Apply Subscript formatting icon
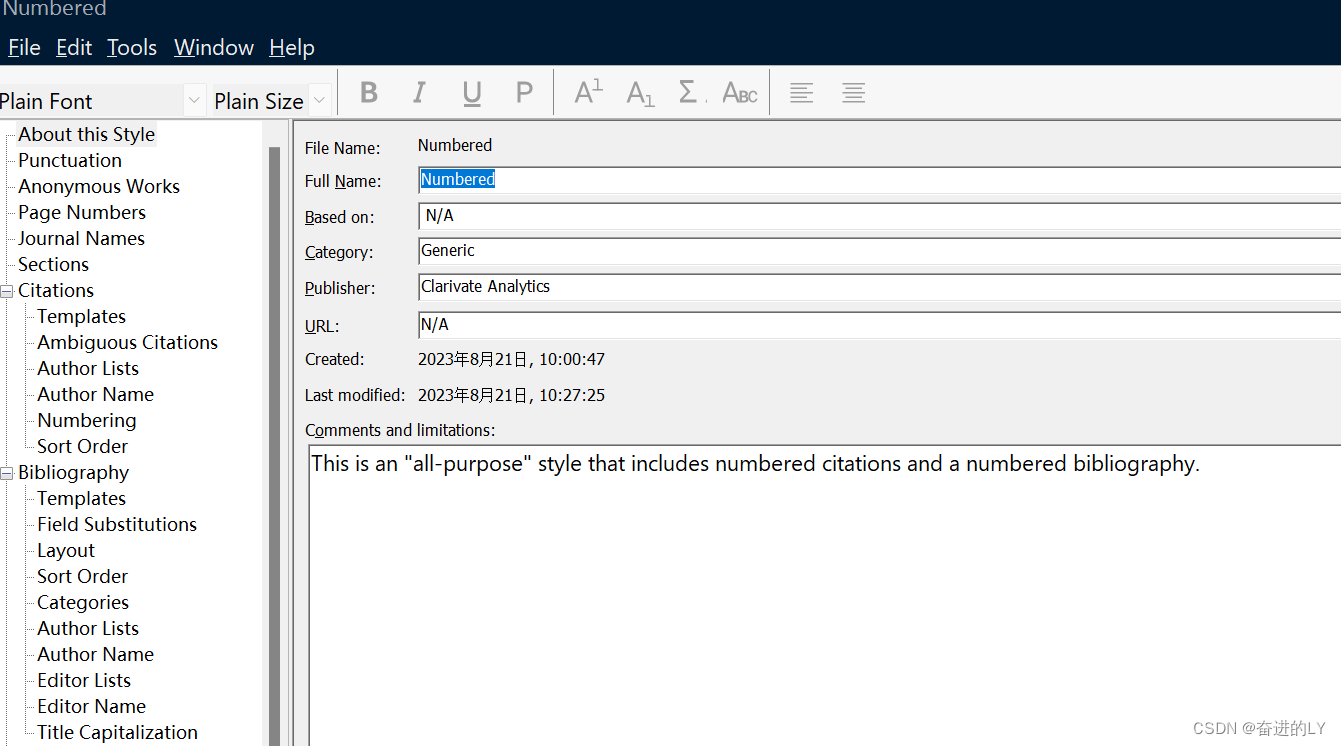The image size is (1341, 746). 640,93
